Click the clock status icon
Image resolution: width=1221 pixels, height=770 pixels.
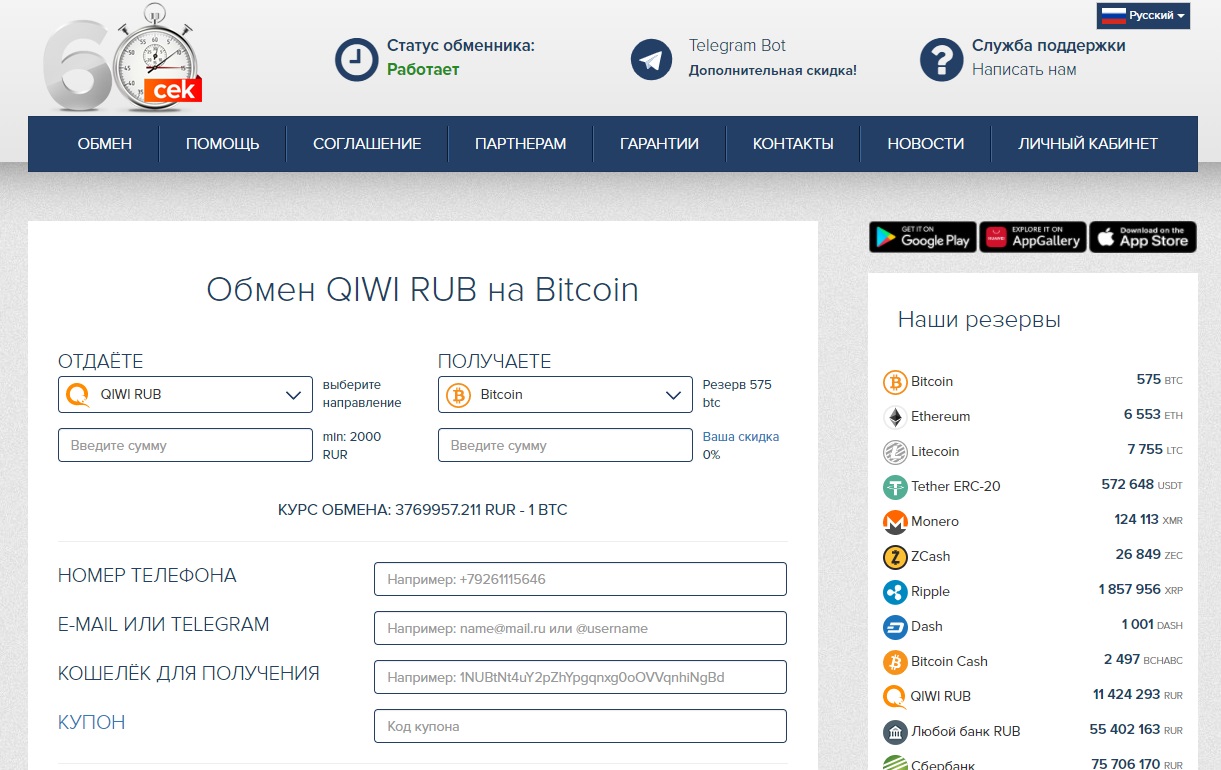tap(355, 59)
